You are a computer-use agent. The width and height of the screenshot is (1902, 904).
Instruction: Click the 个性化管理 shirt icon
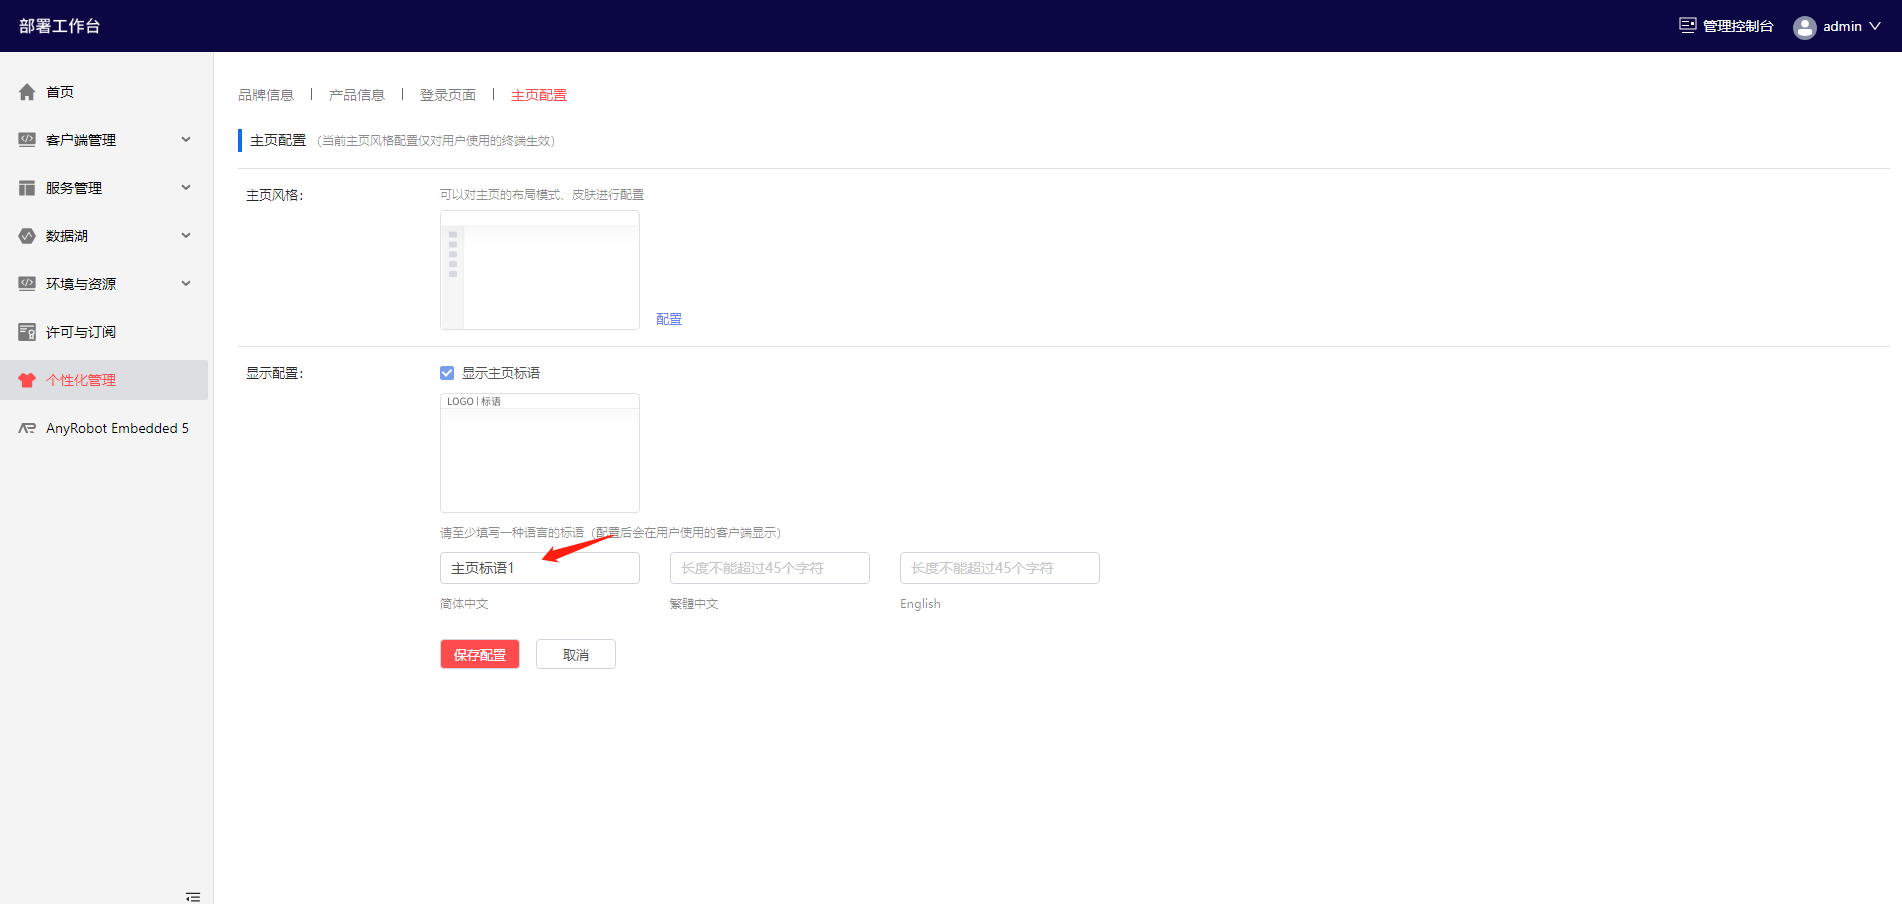coord(27,380)
